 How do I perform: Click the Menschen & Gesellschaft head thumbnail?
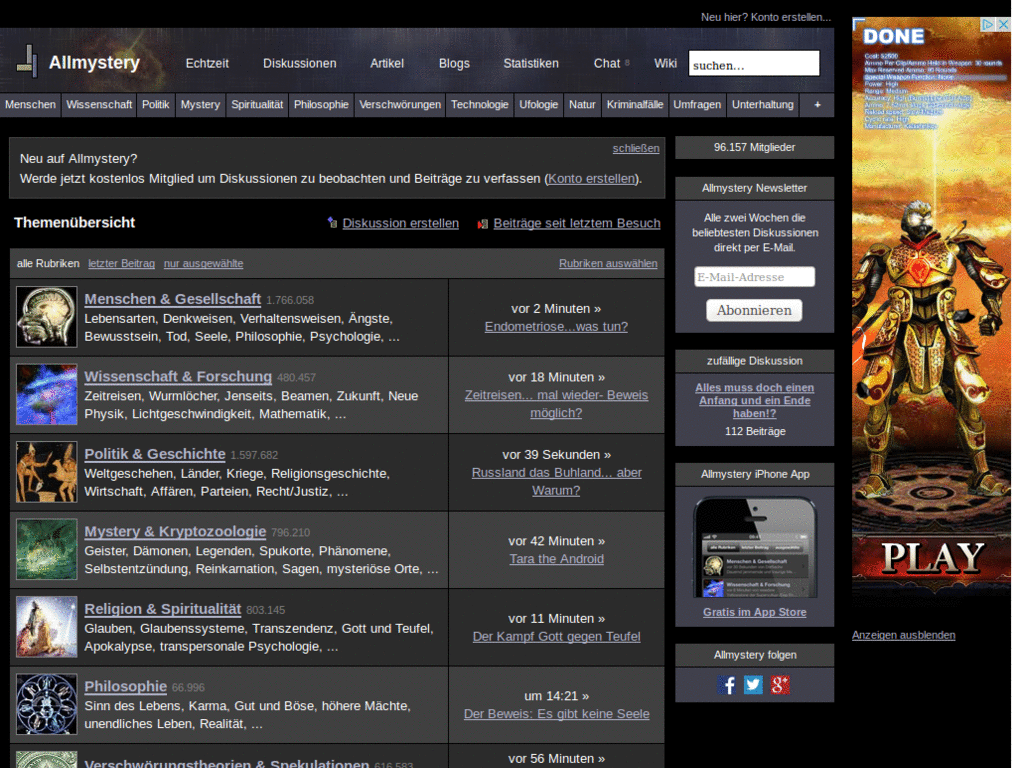tap(46, 317)
